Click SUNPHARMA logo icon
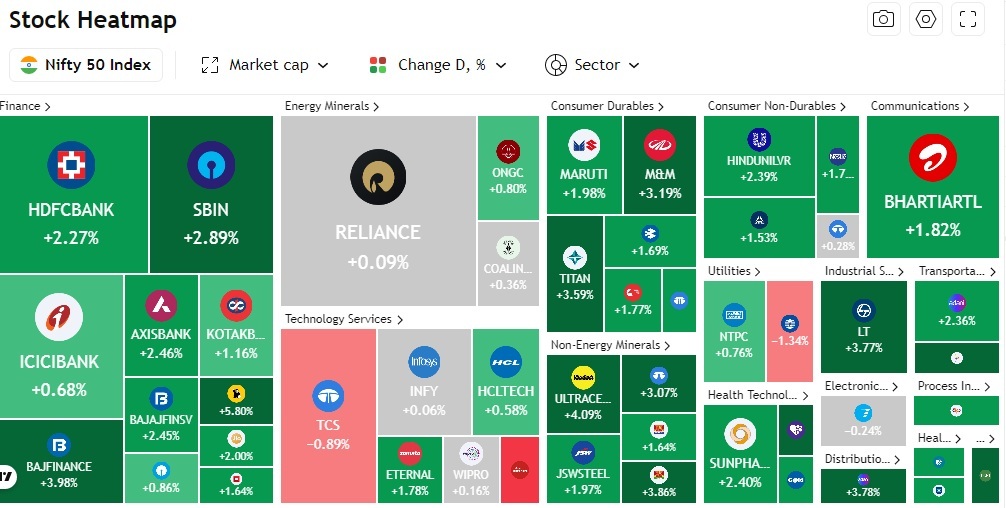The image size is (1006, 508). pyautogui.click(x=740, y=434)
